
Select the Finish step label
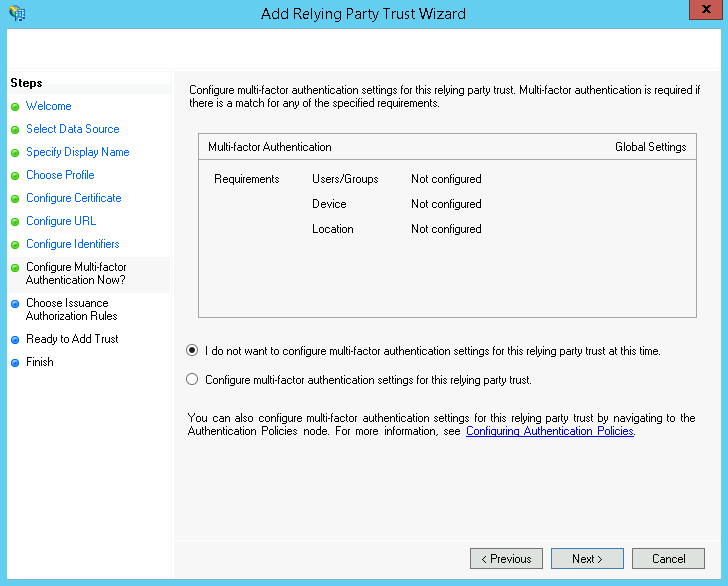pos(40,362)
